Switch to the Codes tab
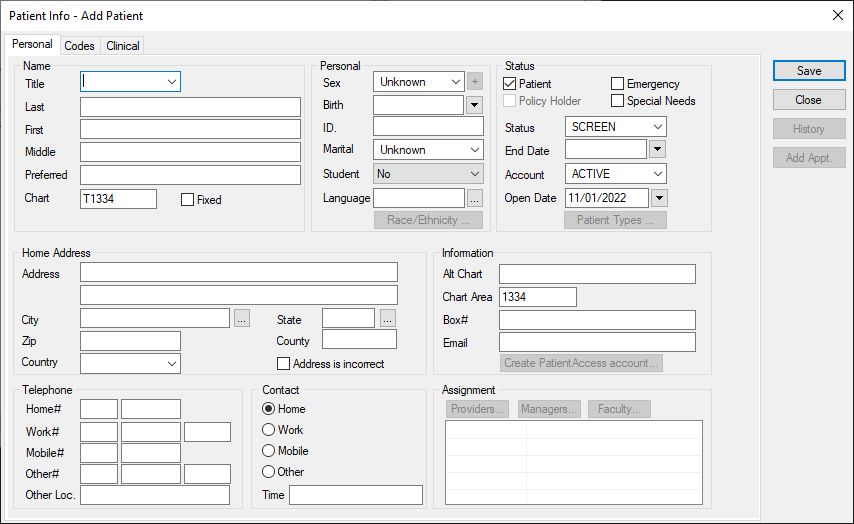The height and width of the screenshot is (524, 854). [80, 46]
